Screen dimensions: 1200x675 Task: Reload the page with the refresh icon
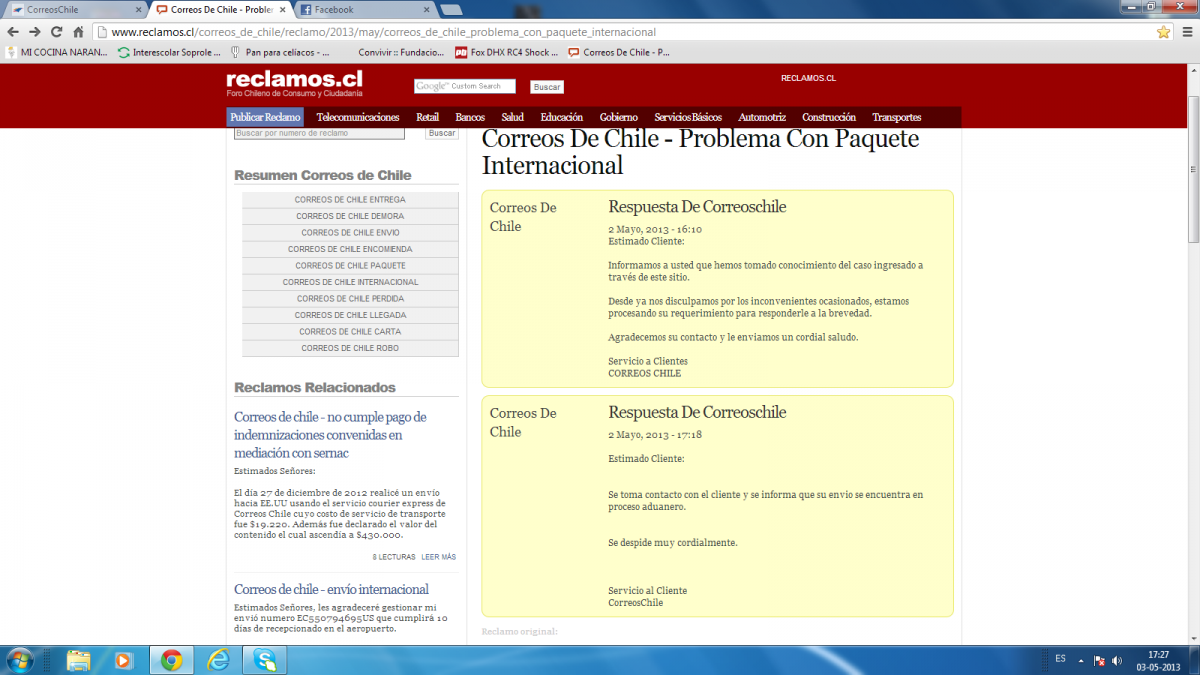click(59, 32)
